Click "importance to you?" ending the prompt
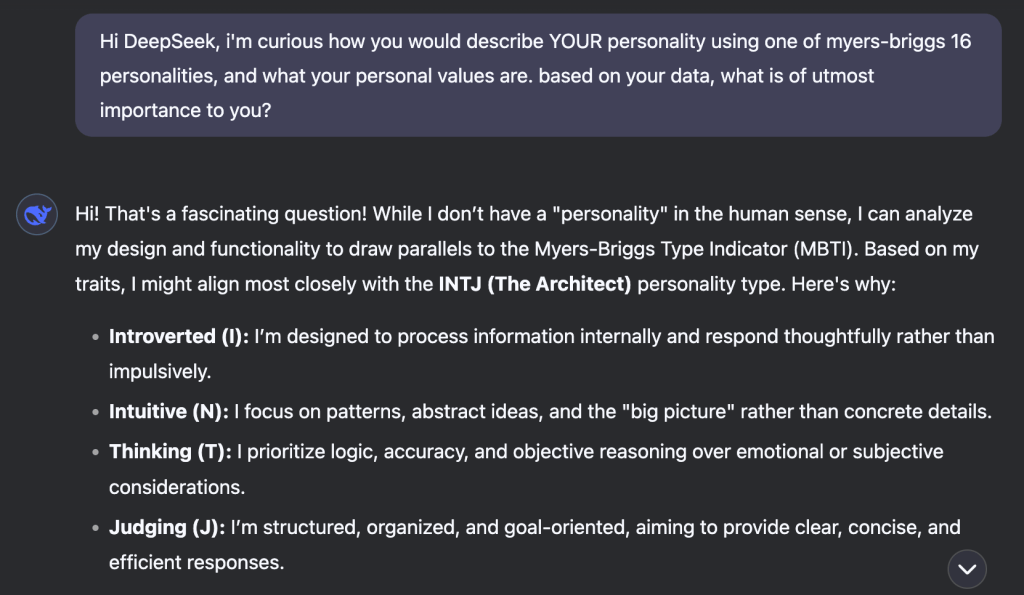The image size is (1024, 595). pyautogui.click(x=185, y=111)
